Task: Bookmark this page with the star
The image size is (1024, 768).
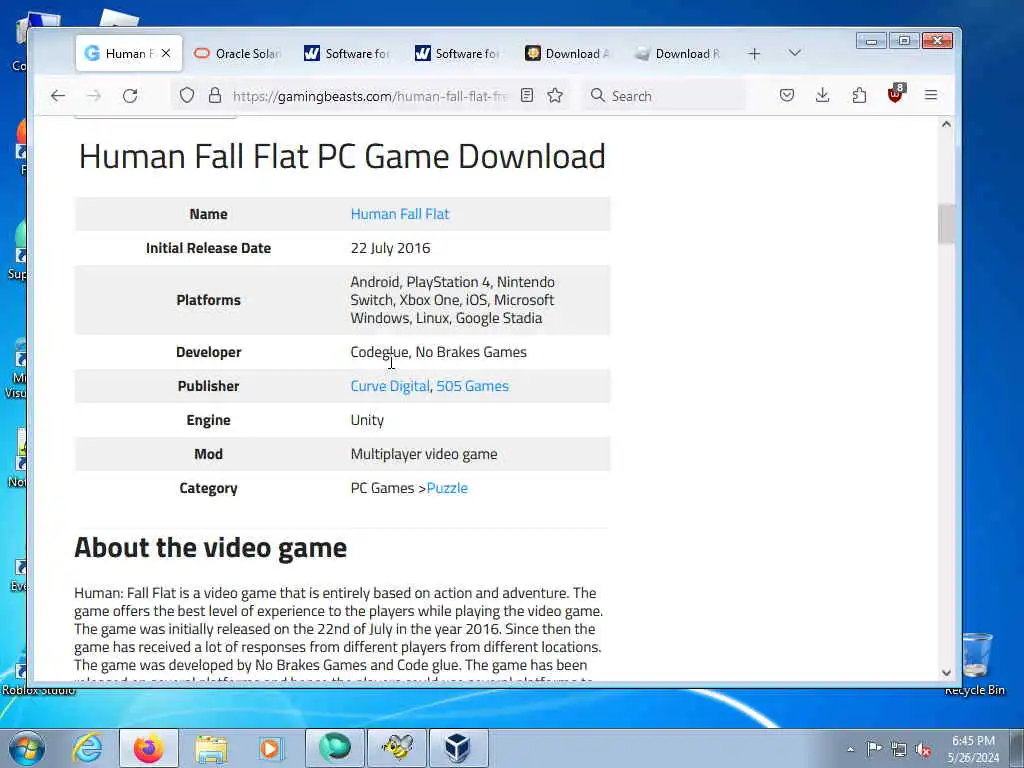Action: click(x=555, y=96)
